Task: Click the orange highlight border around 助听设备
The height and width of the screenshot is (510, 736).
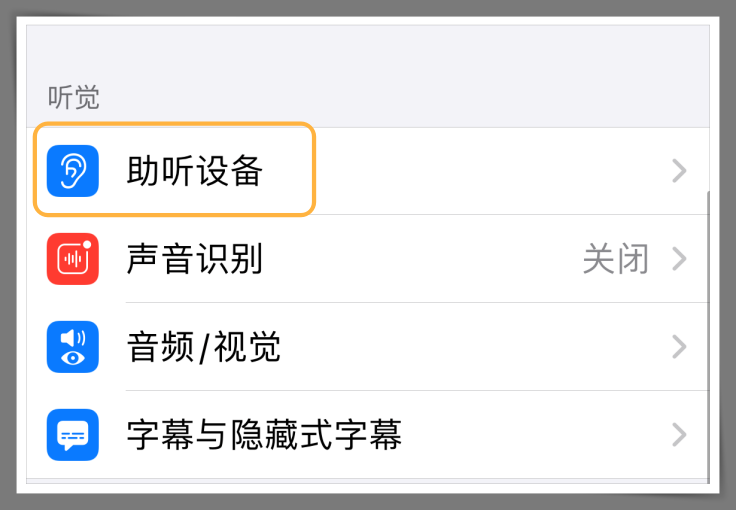Action: 175,124
